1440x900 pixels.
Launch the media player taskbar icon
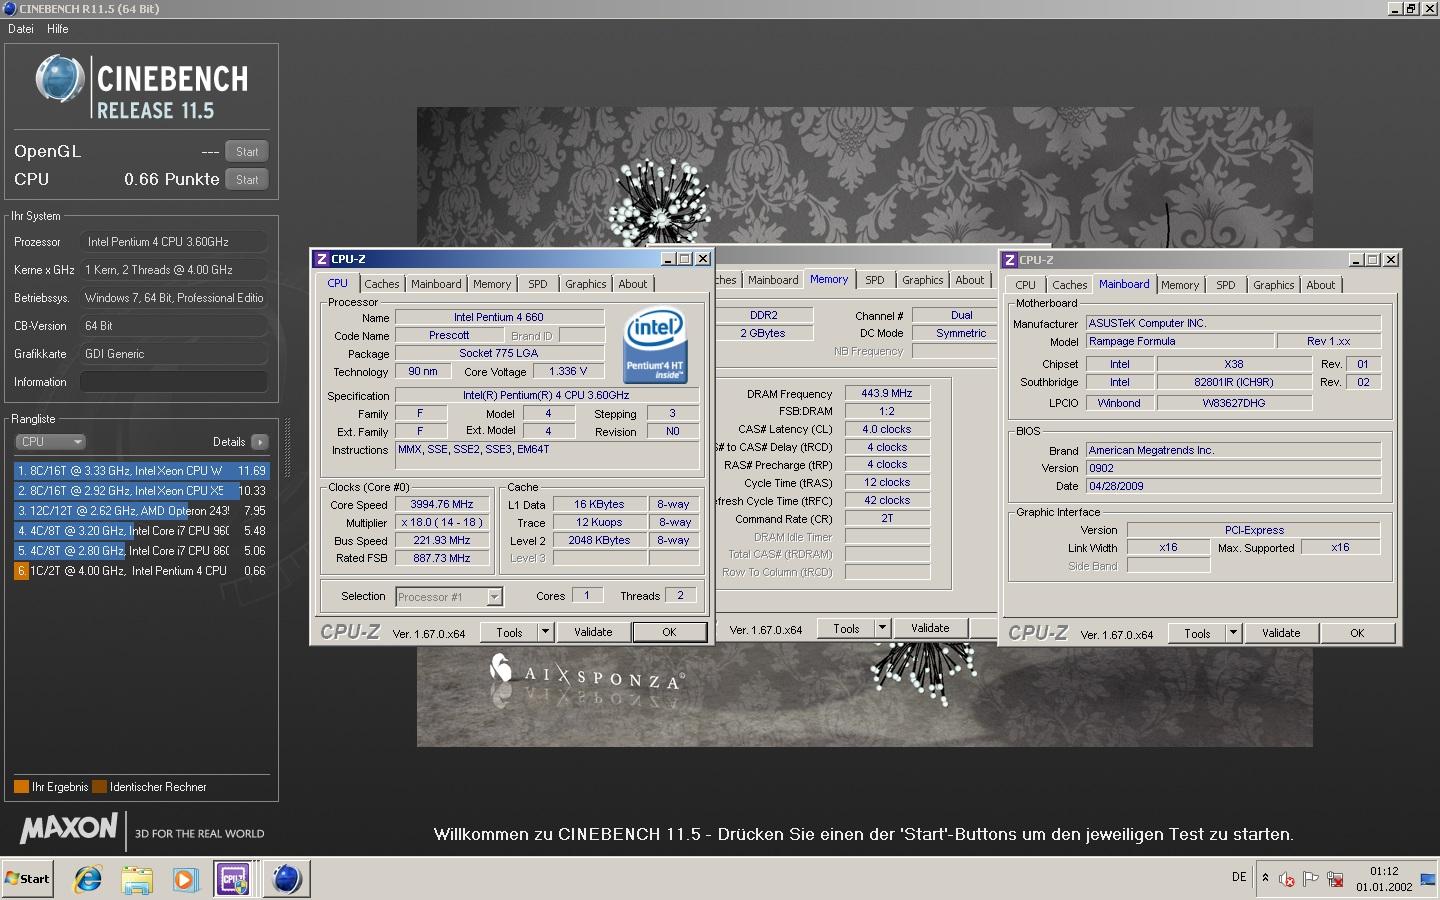(185, 879)
